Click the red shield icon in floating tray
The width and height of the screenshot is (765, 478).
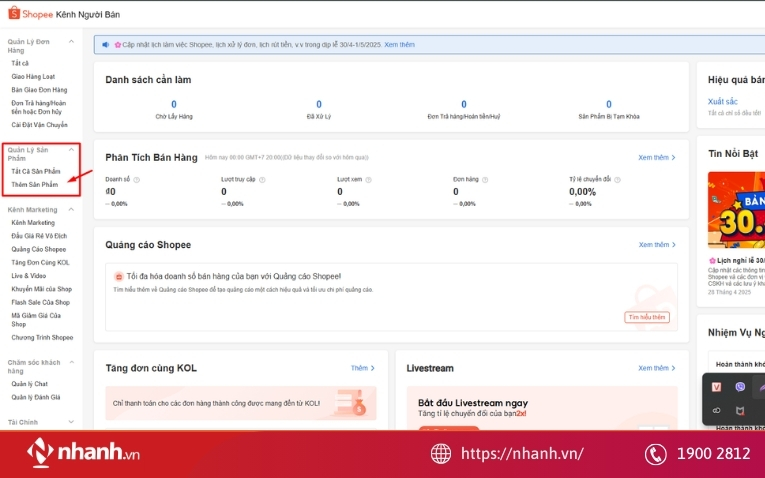(740, 411)
